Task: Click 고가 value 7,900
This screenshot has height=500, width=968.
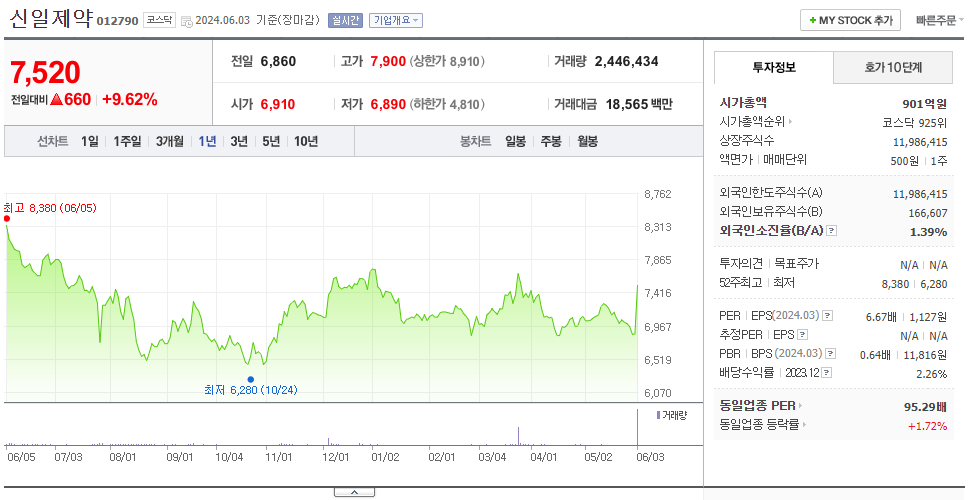Action: point(388,61)
